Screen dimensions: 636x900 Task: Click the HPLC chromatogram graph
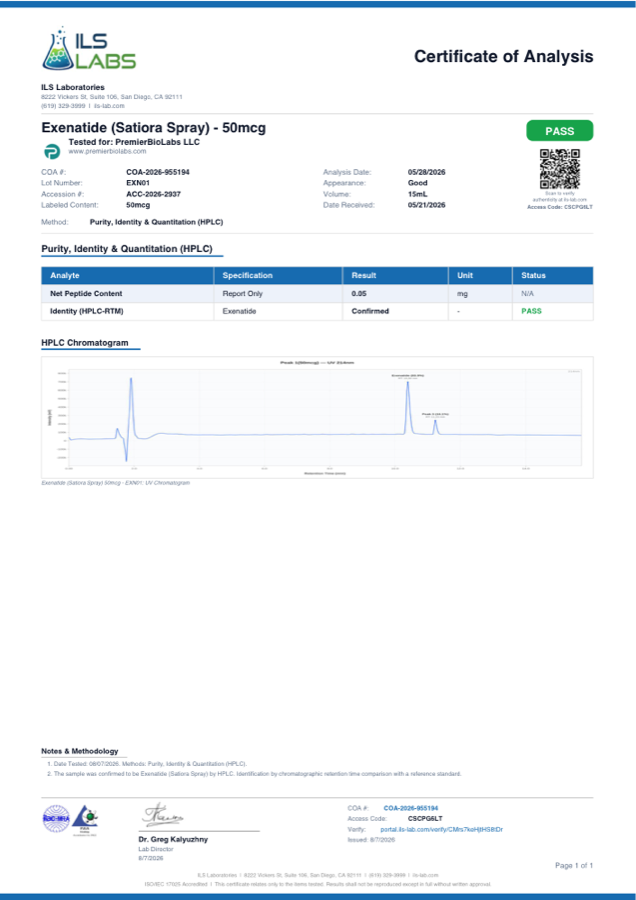pos(317,417)
